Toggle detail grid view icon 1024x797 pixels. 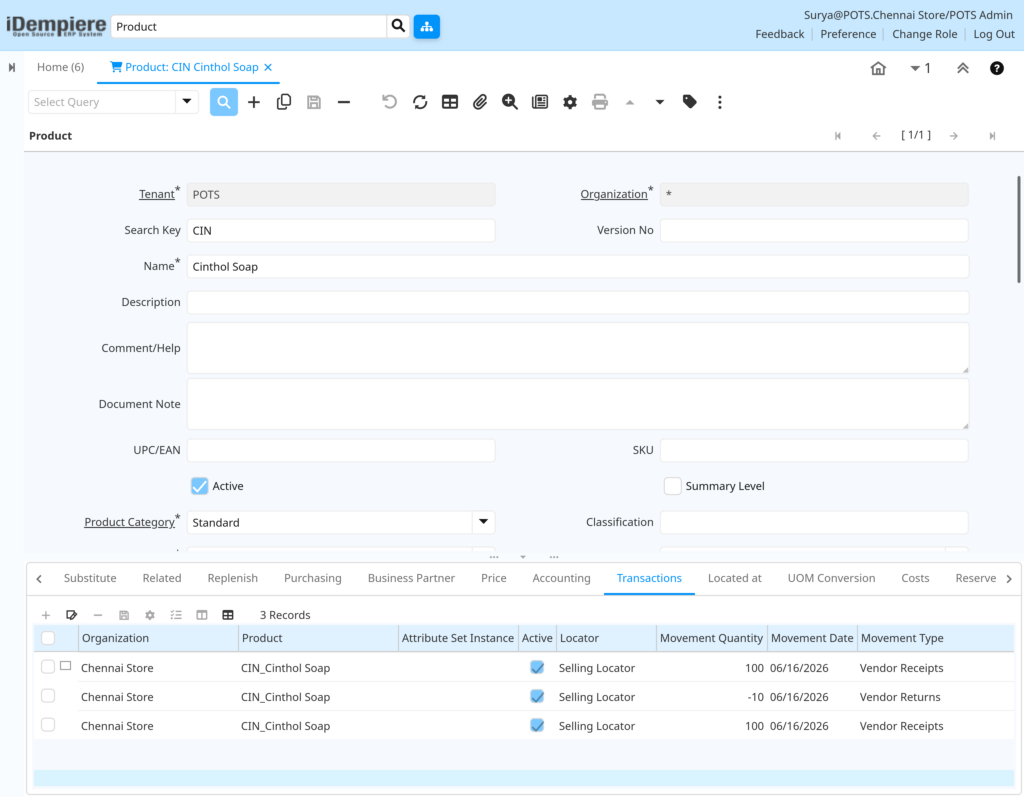click(x=228, y=615)
